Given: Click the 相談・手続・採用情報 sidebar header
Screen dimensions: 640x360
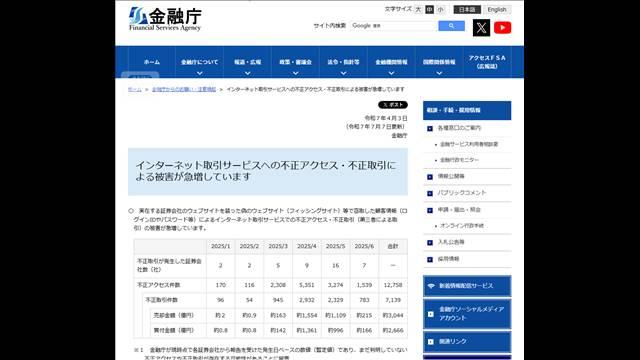Looking at the screenshot, I should tap(467, 111).
